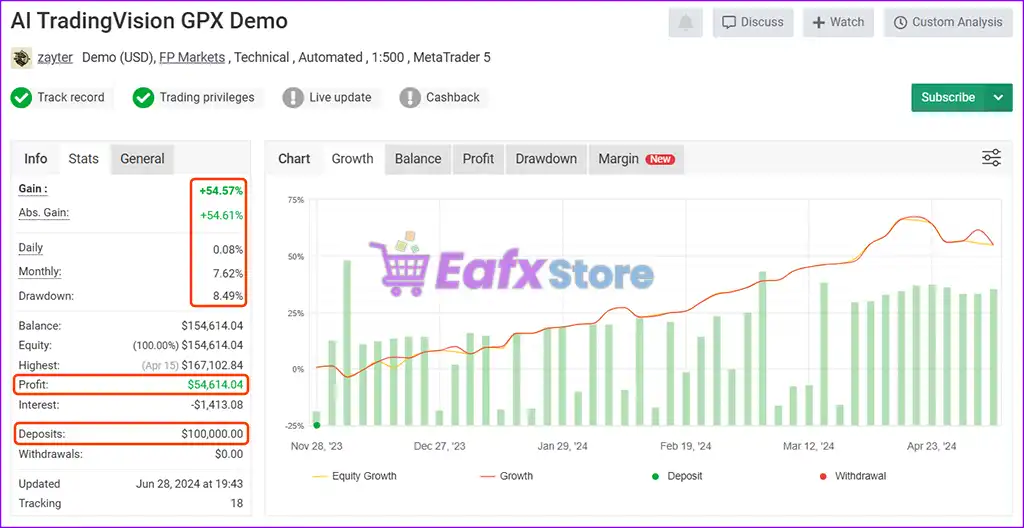This screenshot has height=528, width=1024.
Task: Select the Balance chart tab
Action: (418, 159)
